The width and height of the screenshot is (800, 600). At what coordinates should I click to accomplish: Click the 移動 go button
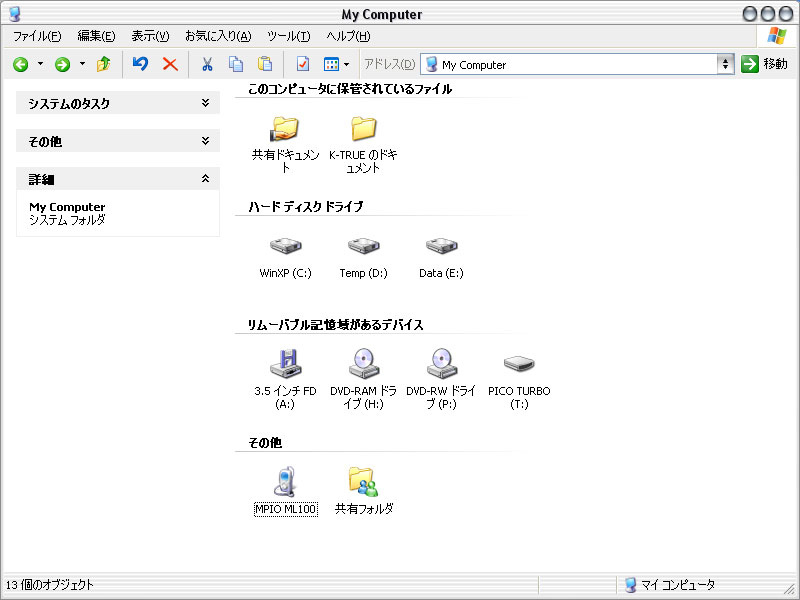(x=764, y=64)
